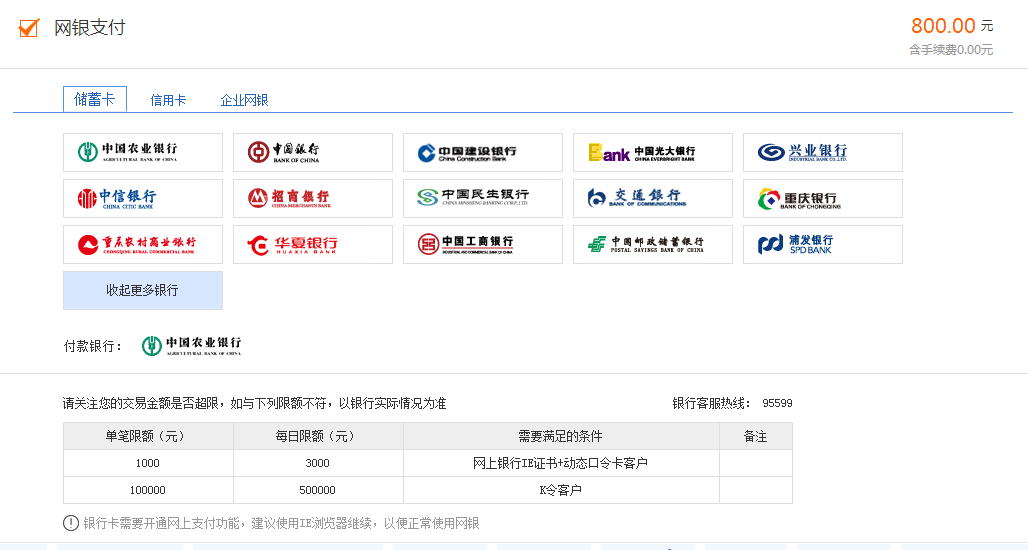The height and width of the screenshot is (550, 1028).
Task: Click the 单笔限额（元） column header
Action: [x=148, y=436]
